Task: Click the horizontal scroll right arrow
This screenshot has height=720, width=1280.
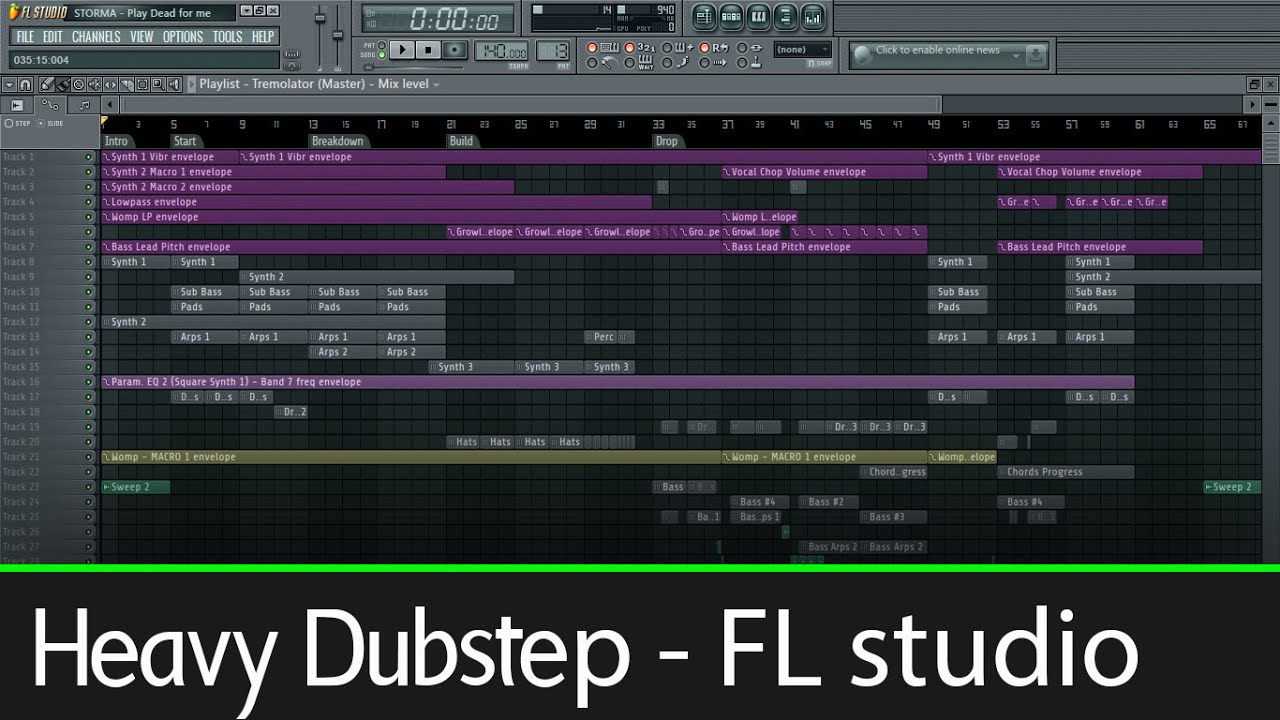Action: pyautogui.click(x=1252, y=104)
